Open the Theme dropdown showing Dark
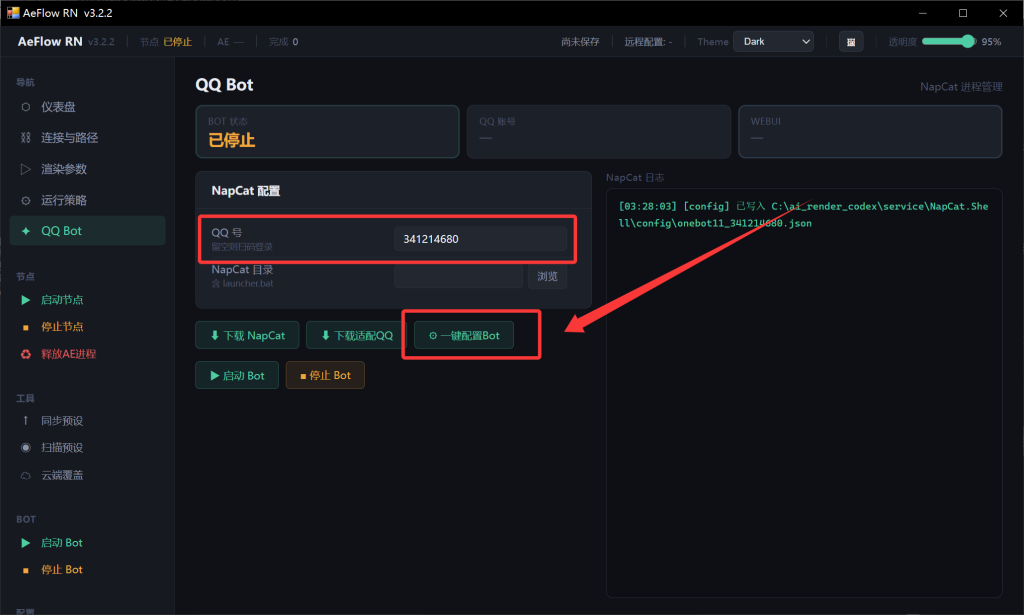Screen dimensions: 1024x615 point(773,42)
